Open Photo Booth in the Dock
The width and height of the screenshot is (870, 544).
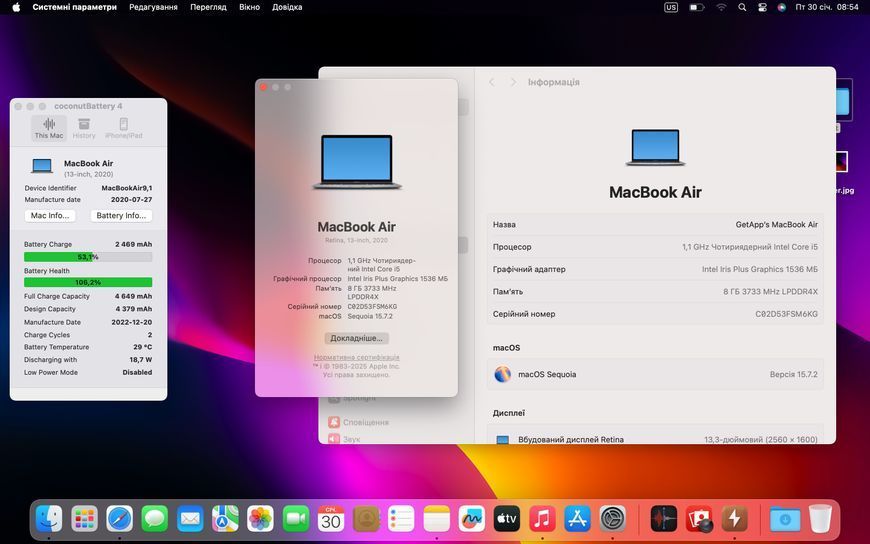[x=699, y=519]
